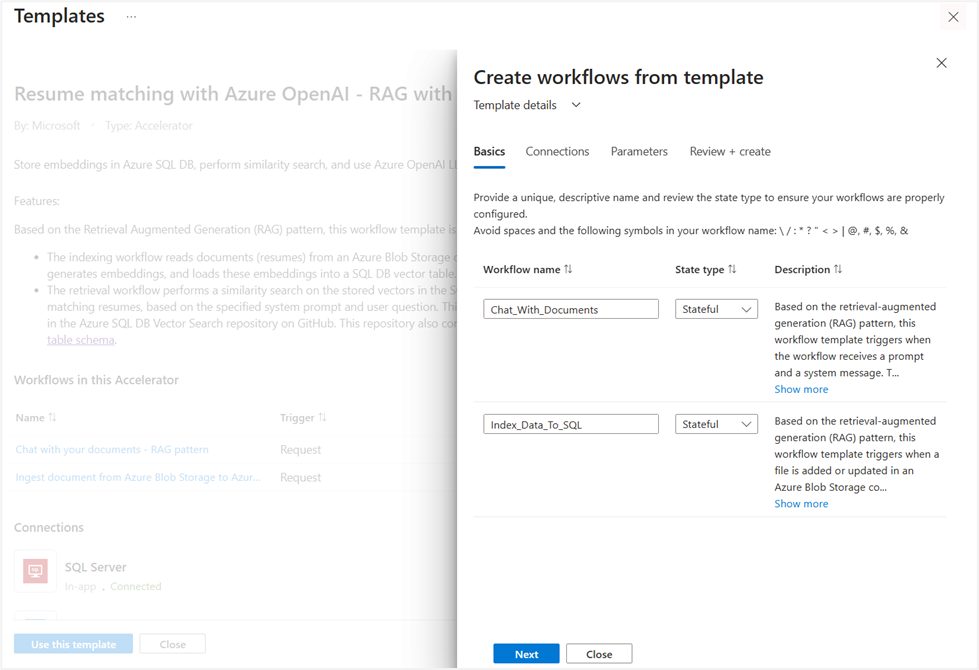Click the SQL Server connection icon

click(x=36, y=571)
